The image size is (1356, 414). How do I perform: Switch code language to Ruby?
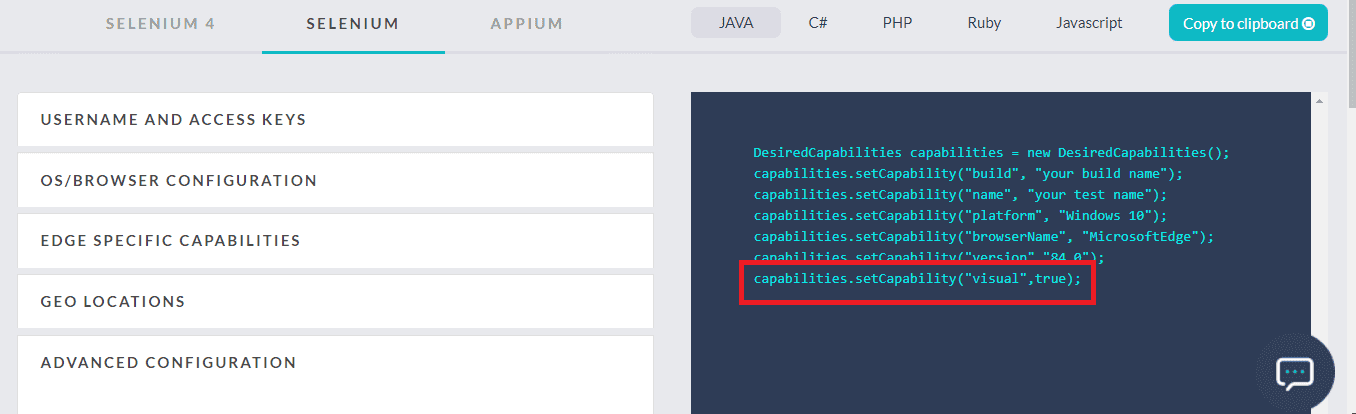[x=984, y=22]
